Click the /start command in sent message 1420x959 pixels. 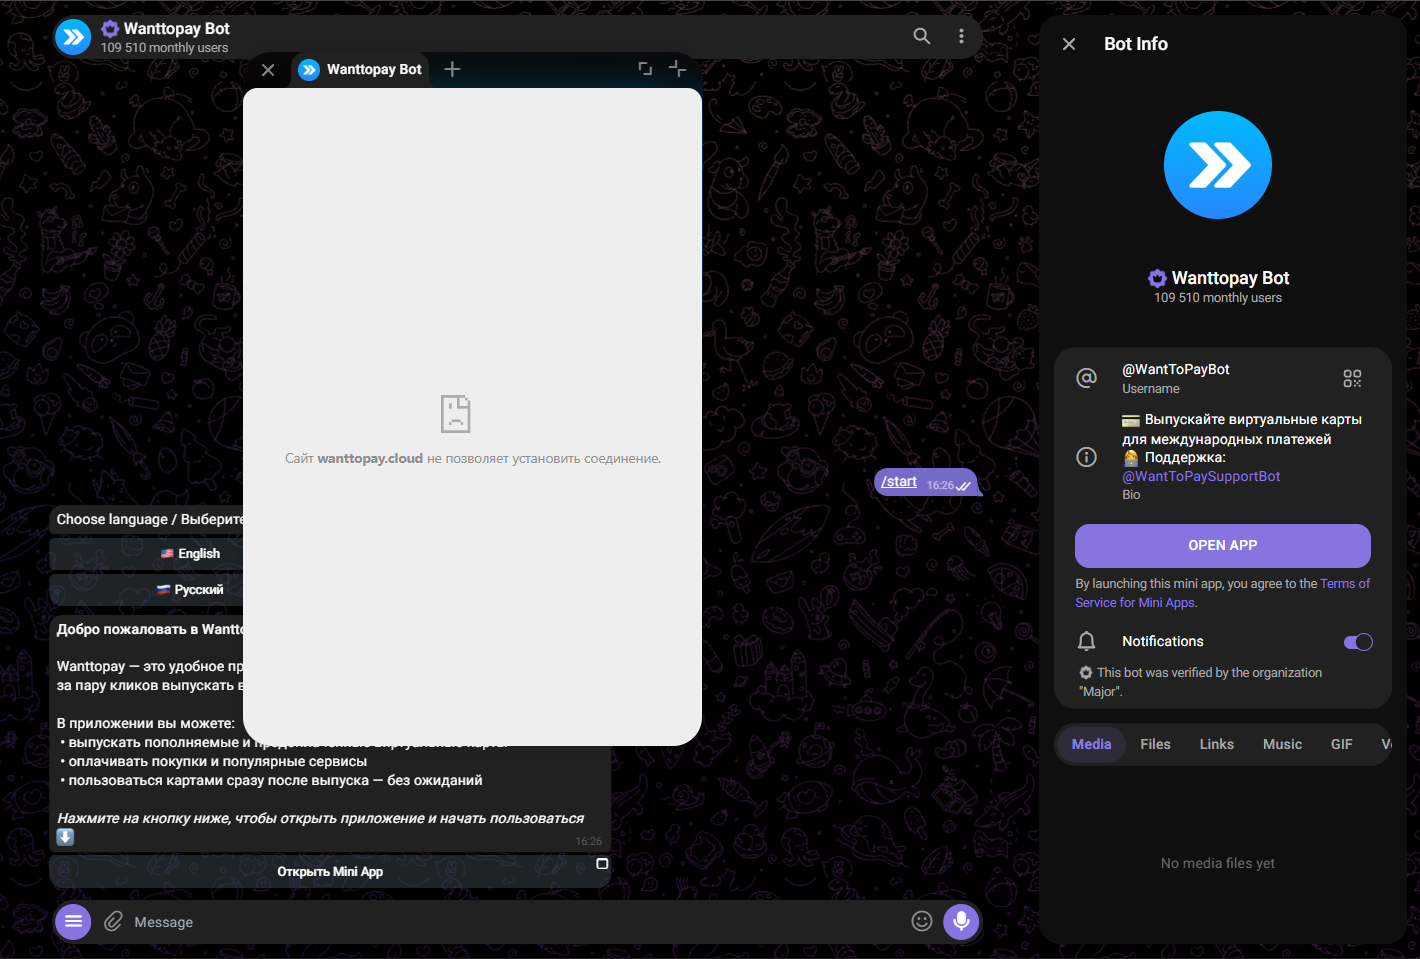click(x=899, y=482)
